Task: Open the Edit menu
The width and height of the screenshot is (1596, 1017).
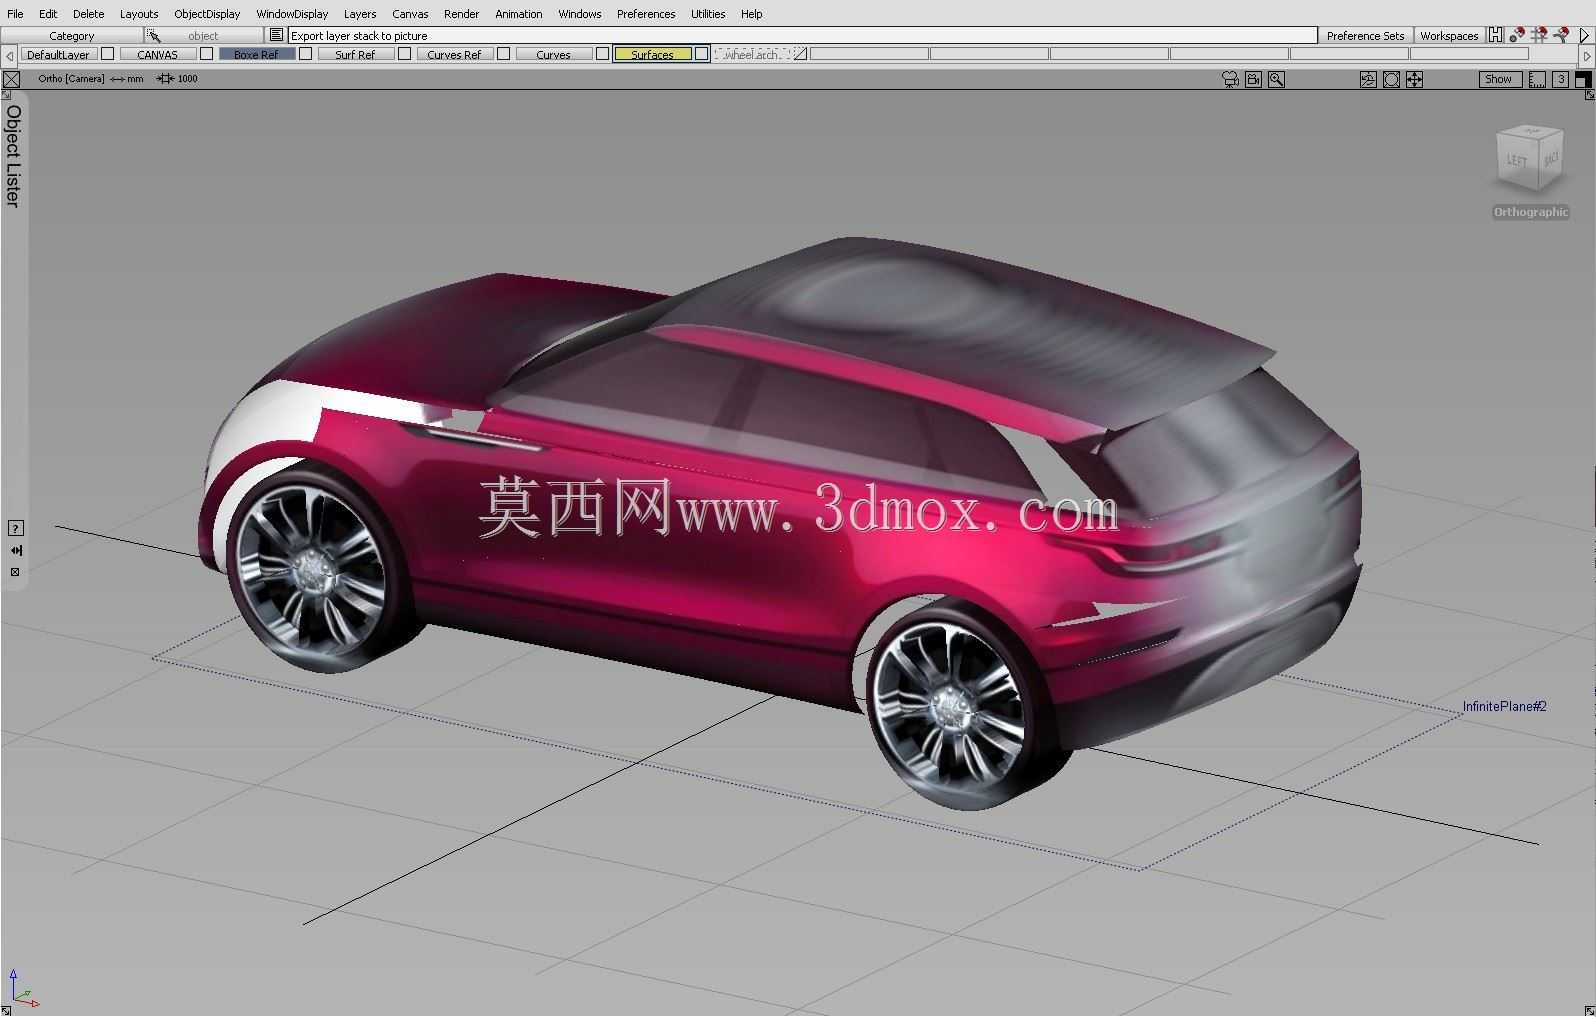Action: [48, 14]
